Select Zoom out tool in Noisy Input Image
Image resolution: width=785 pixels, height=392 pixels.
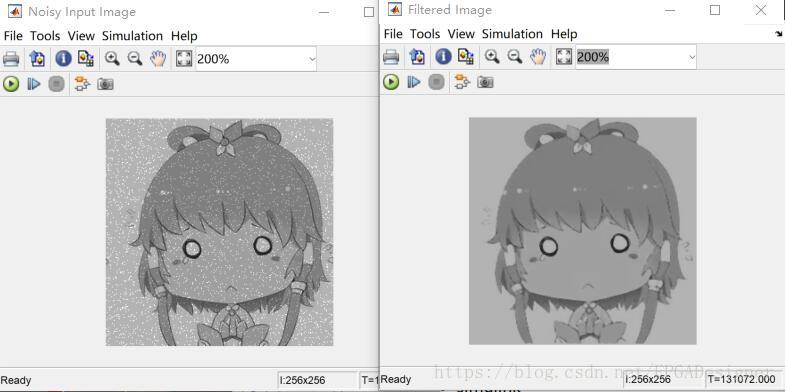pos(135,59)
